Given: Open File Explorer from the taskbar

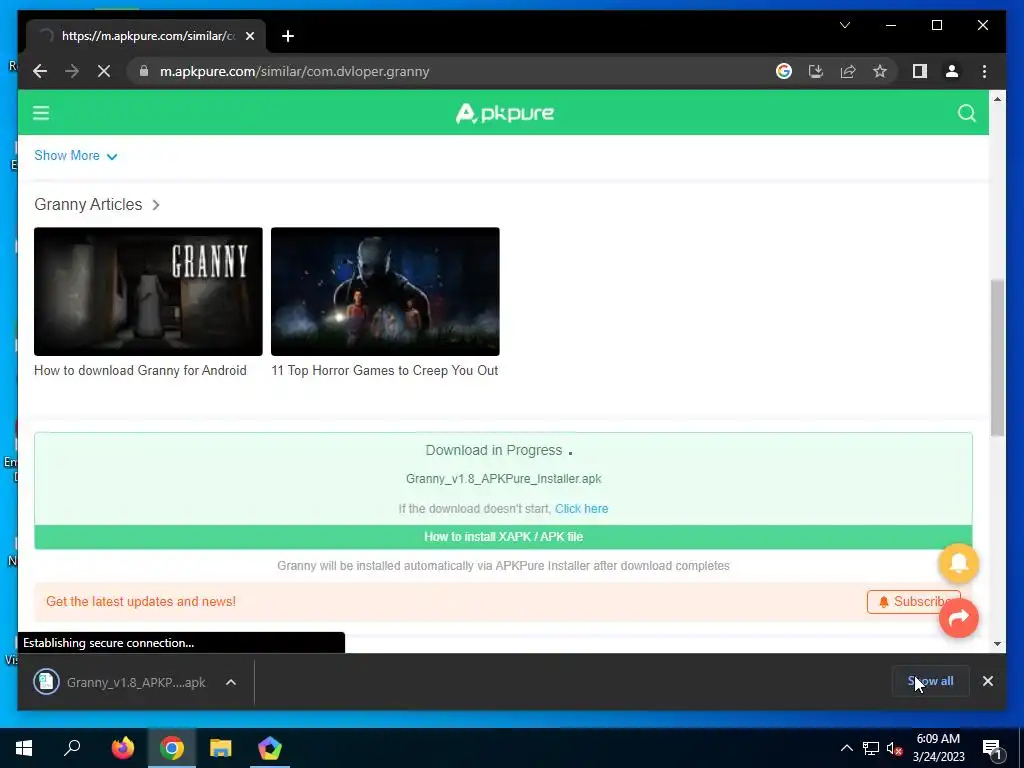Looking at the screenshot, I should click(221, 748).
